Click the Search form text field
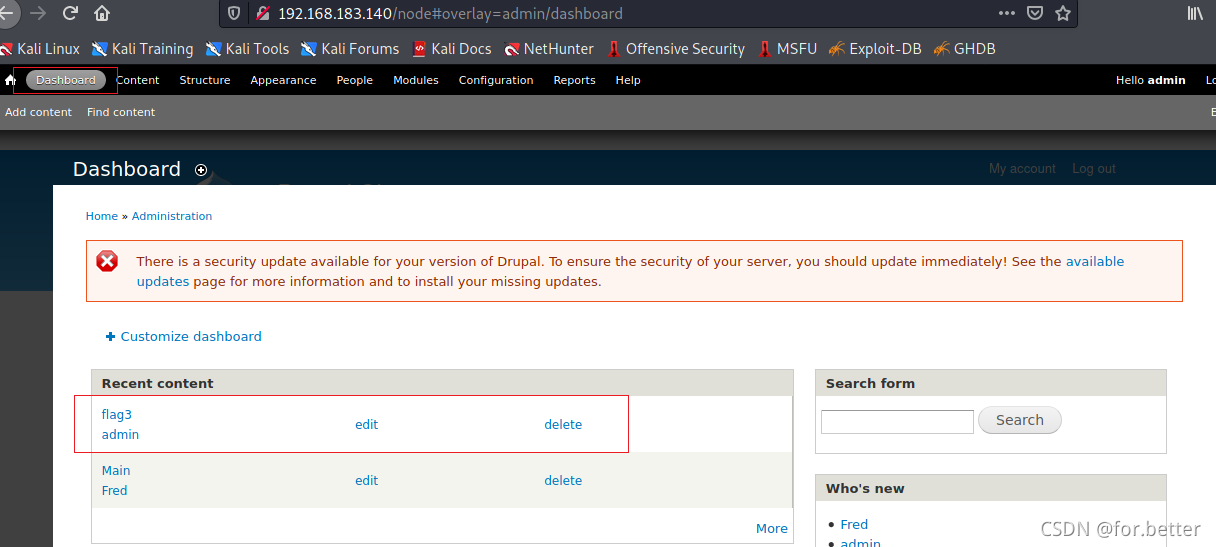Image resolution: width=1216 pixels, height=547 pixels. pos(897,422)
